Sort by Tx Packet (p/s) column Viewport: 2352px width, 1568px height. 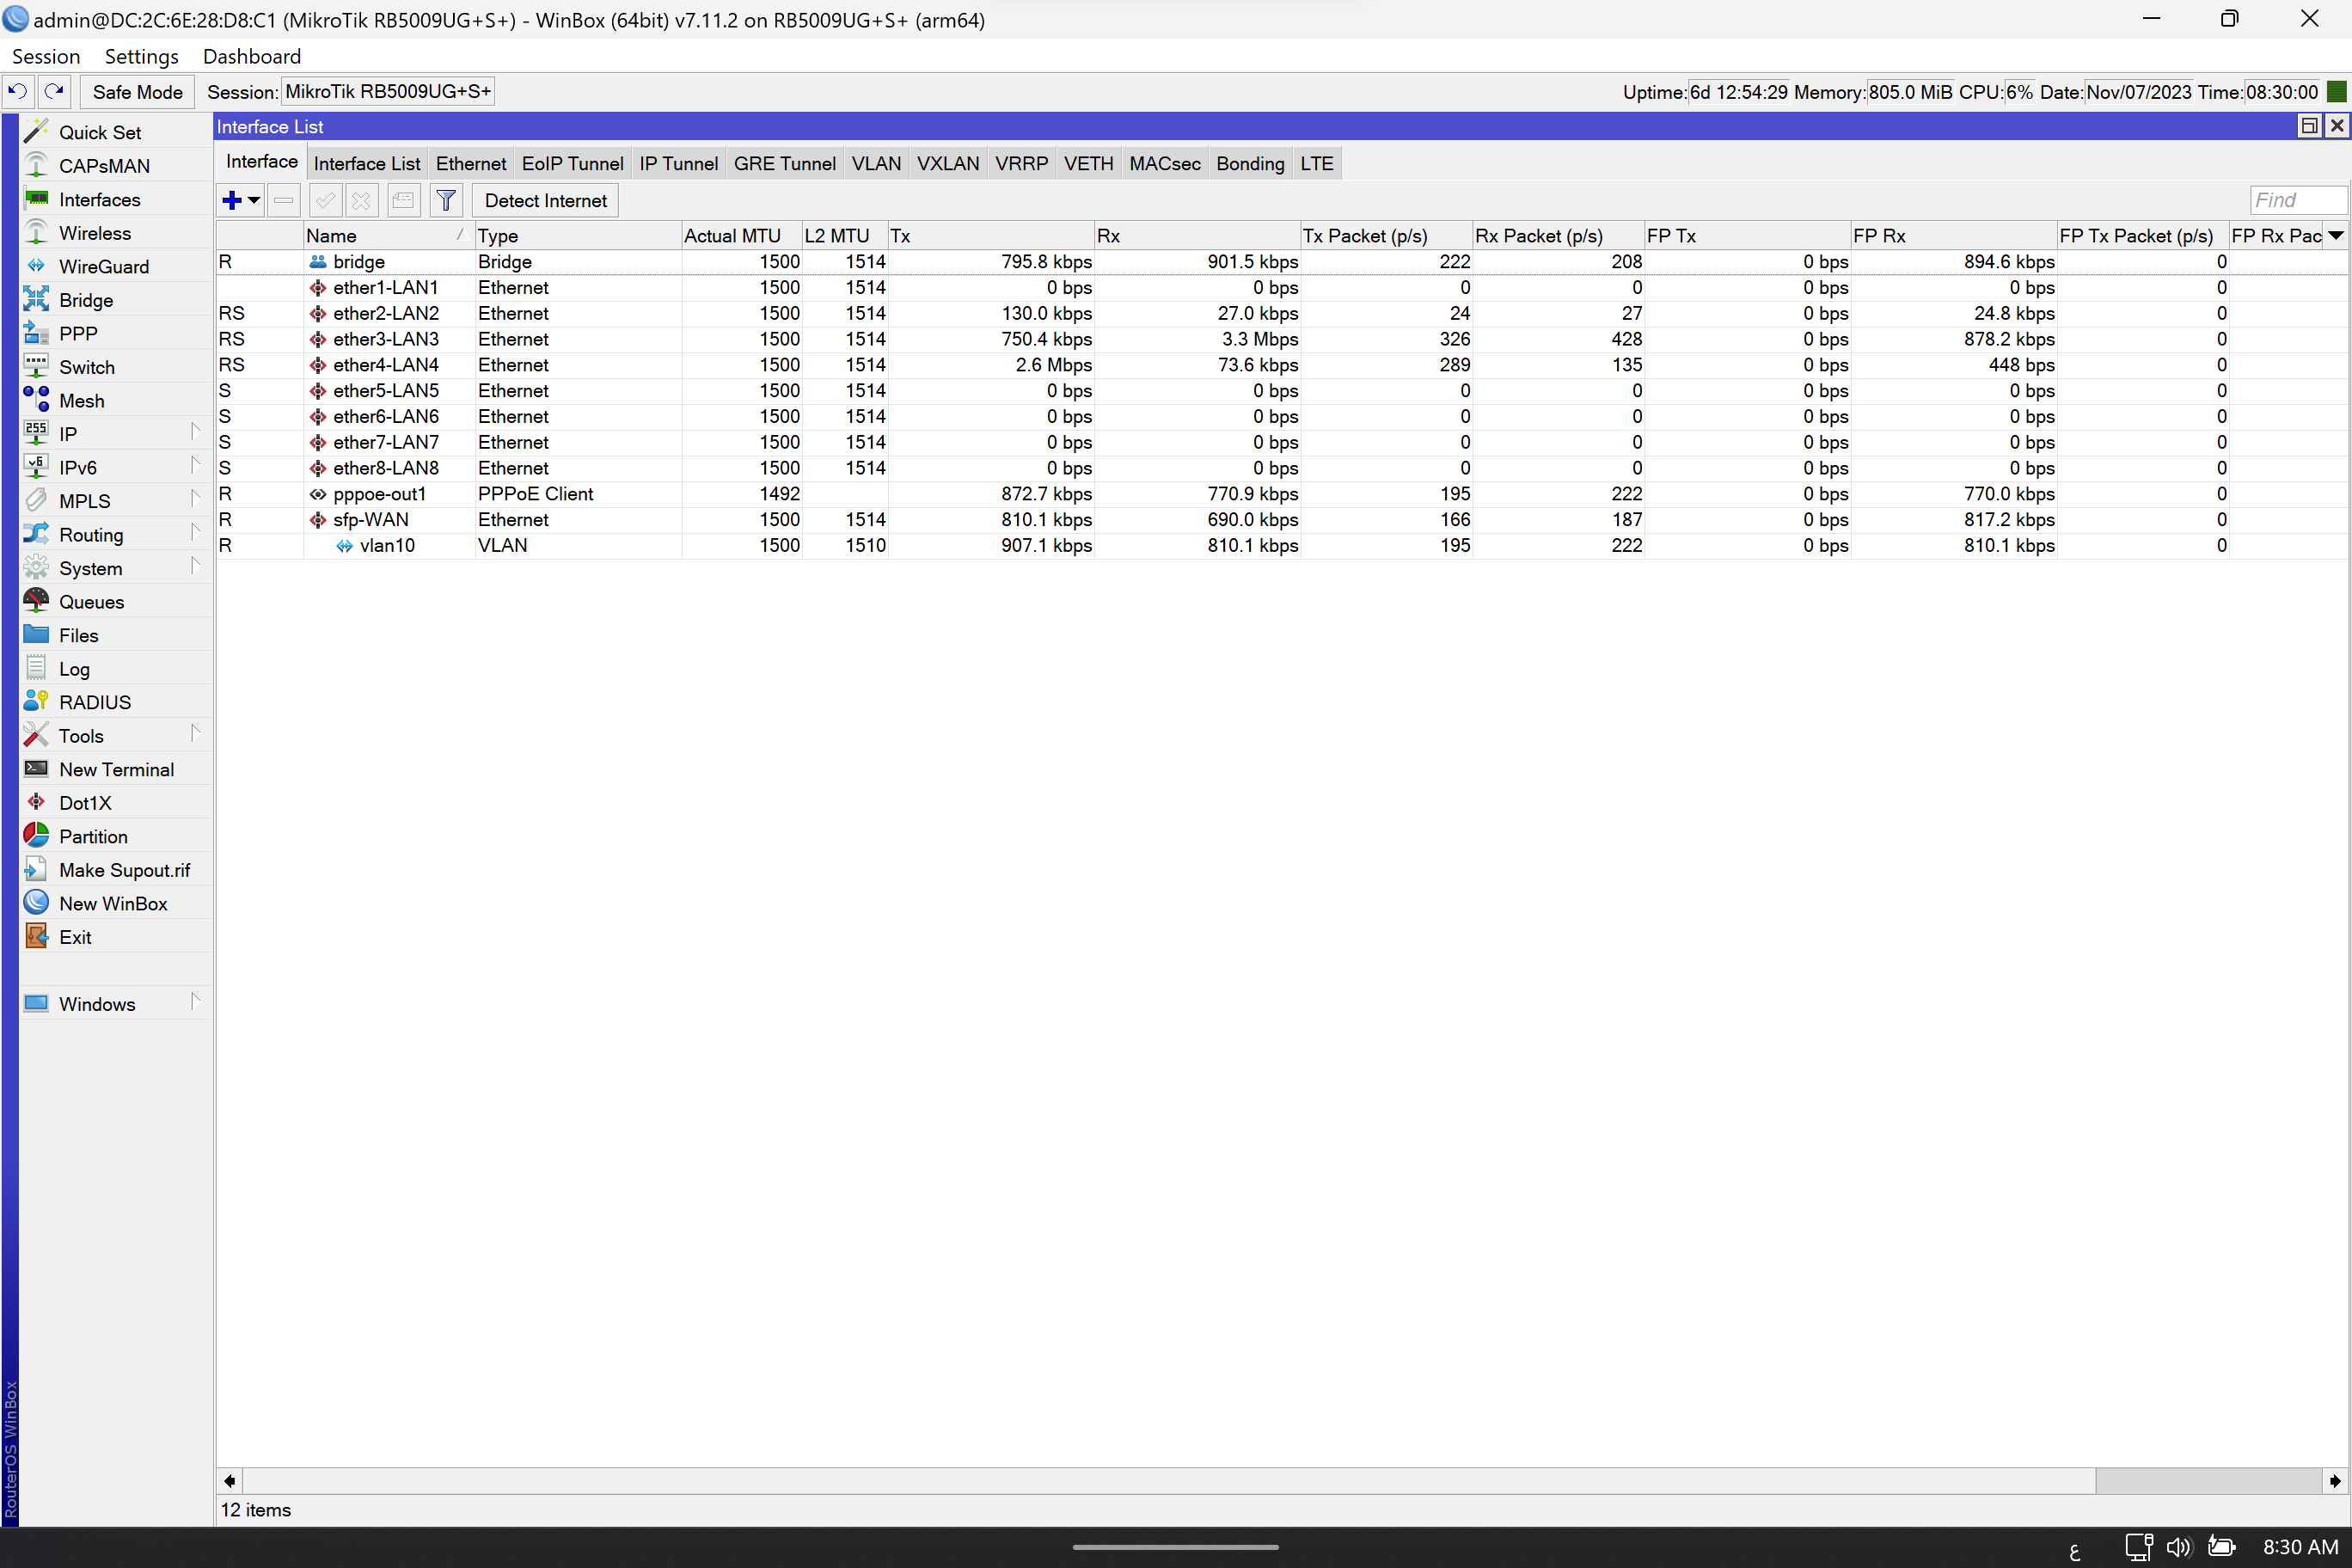tap(1385, 235)
